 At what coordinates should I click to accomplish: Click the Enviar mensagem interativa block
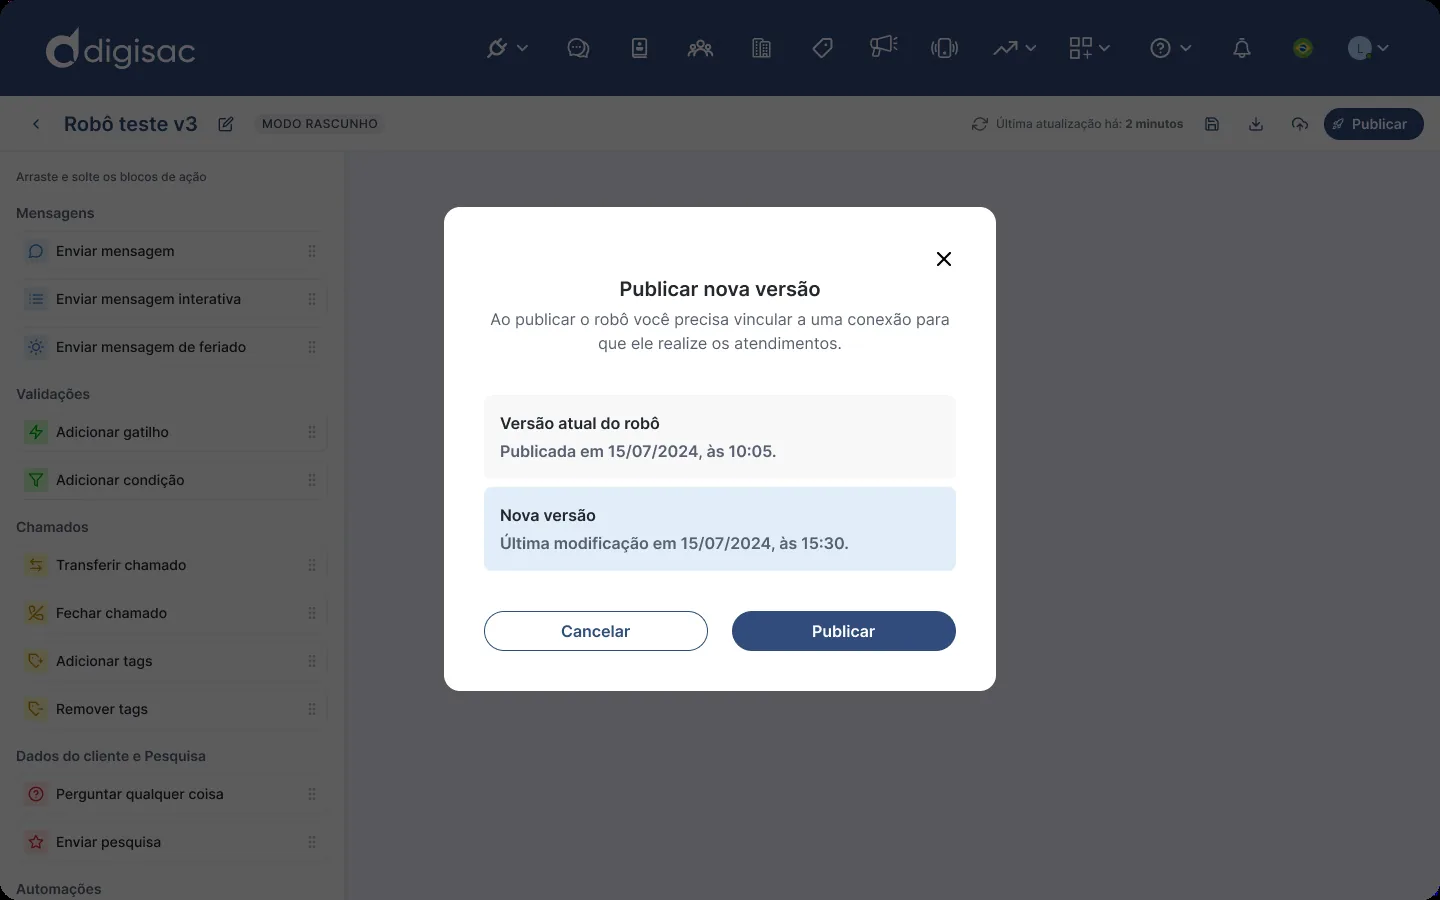pyautogui.click(x=172, y=299)
